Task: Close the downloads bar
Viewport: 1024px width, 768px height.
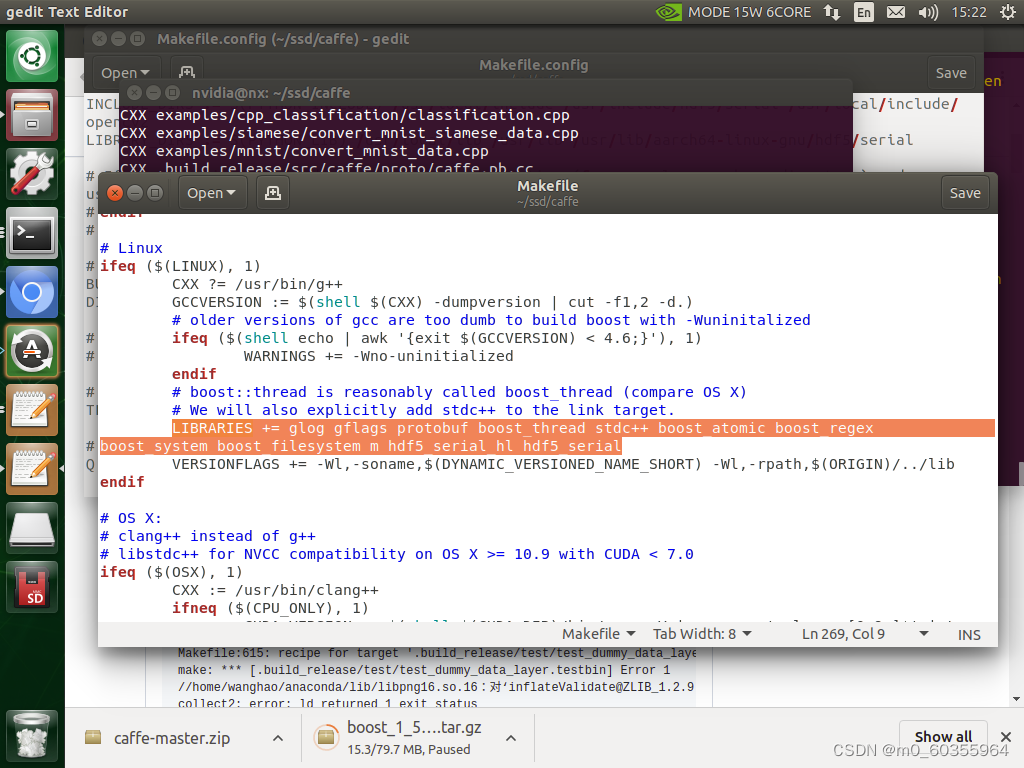Action: tap(1006, 737)
